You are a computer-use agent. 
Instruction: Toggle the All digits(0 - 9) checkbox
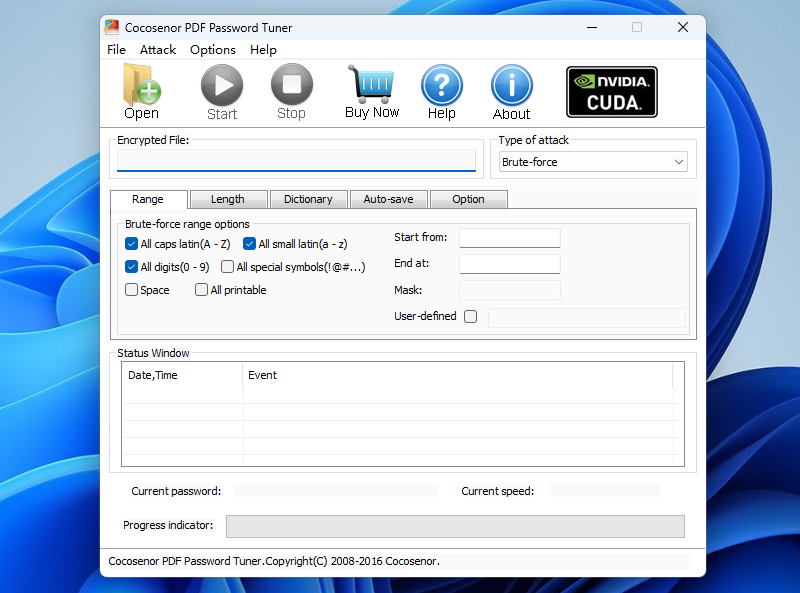tap(131, 266)
